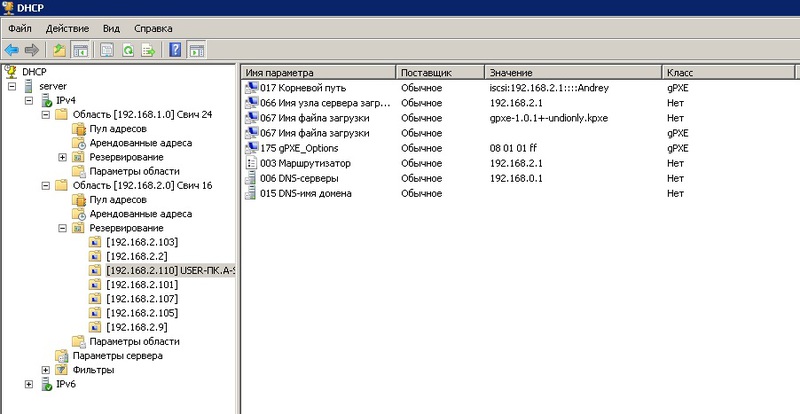Image resolution: width=800 pixels, height=414 pixels.
Task: Toggle the action pane toolbar button
Action: tap(196, 50)
